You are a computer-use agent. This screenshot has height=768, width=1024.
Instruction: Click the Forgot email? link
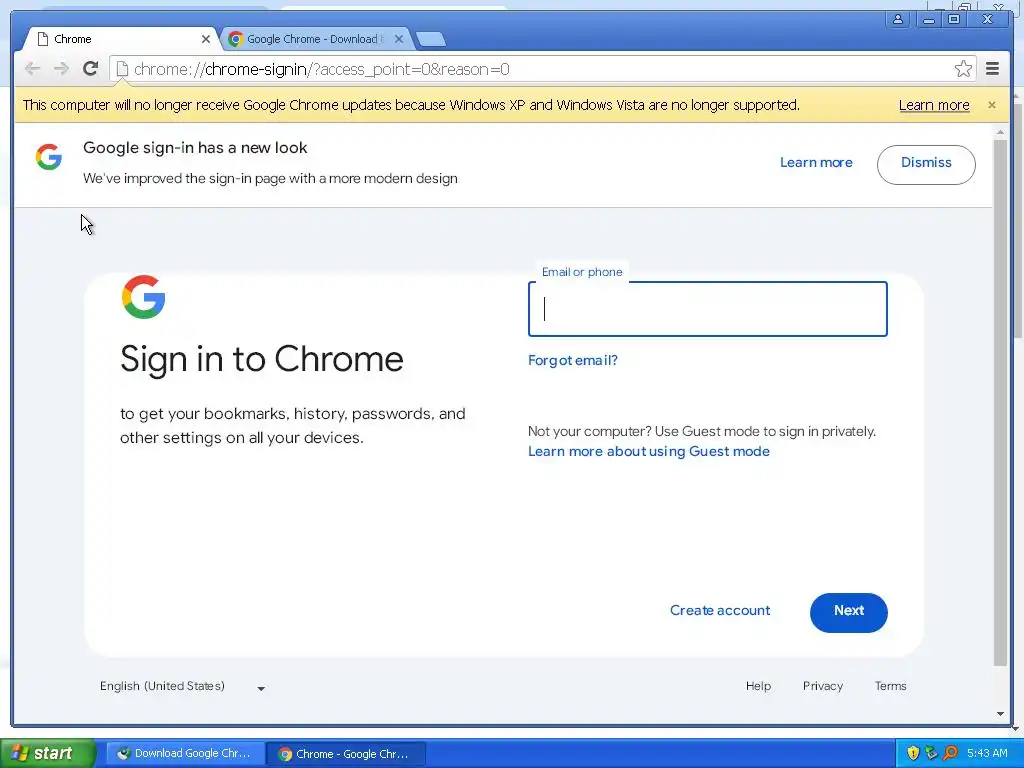(x=573, y=360)
